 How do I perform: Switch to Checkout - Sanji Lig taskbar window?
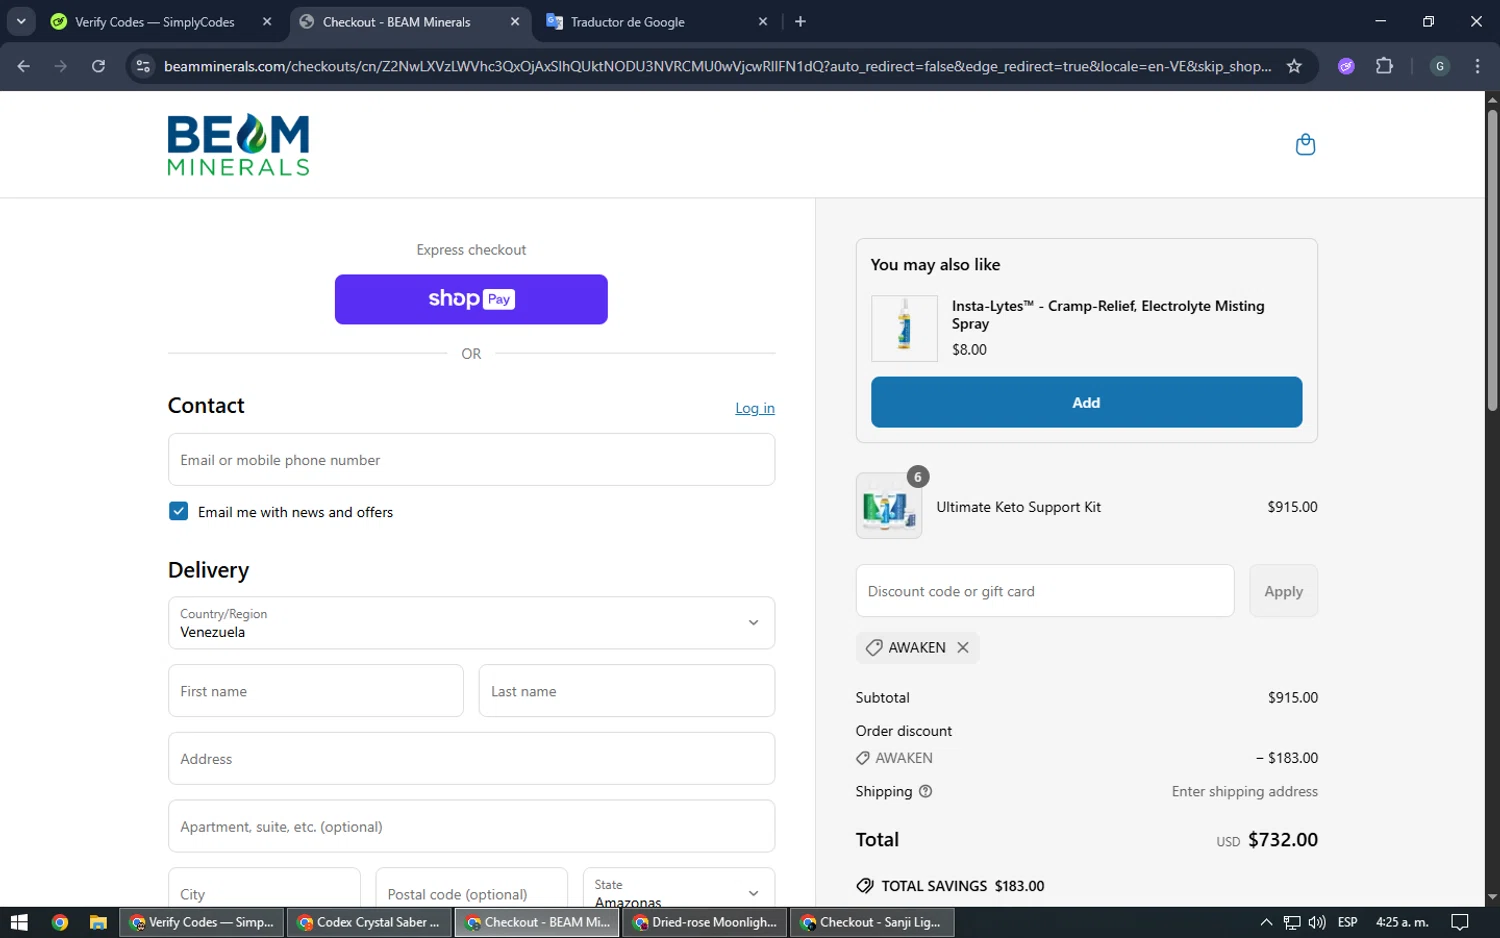tap(872, 922)
